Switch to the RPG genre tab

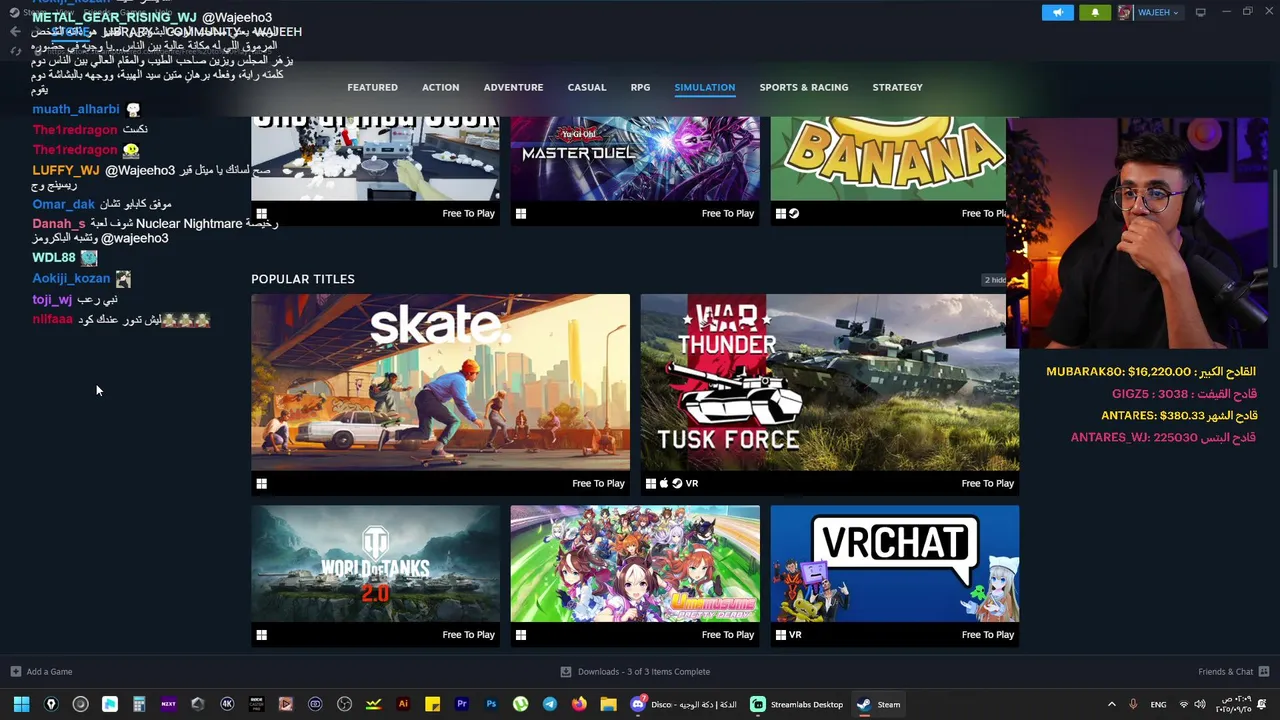[x=640, y=87]
